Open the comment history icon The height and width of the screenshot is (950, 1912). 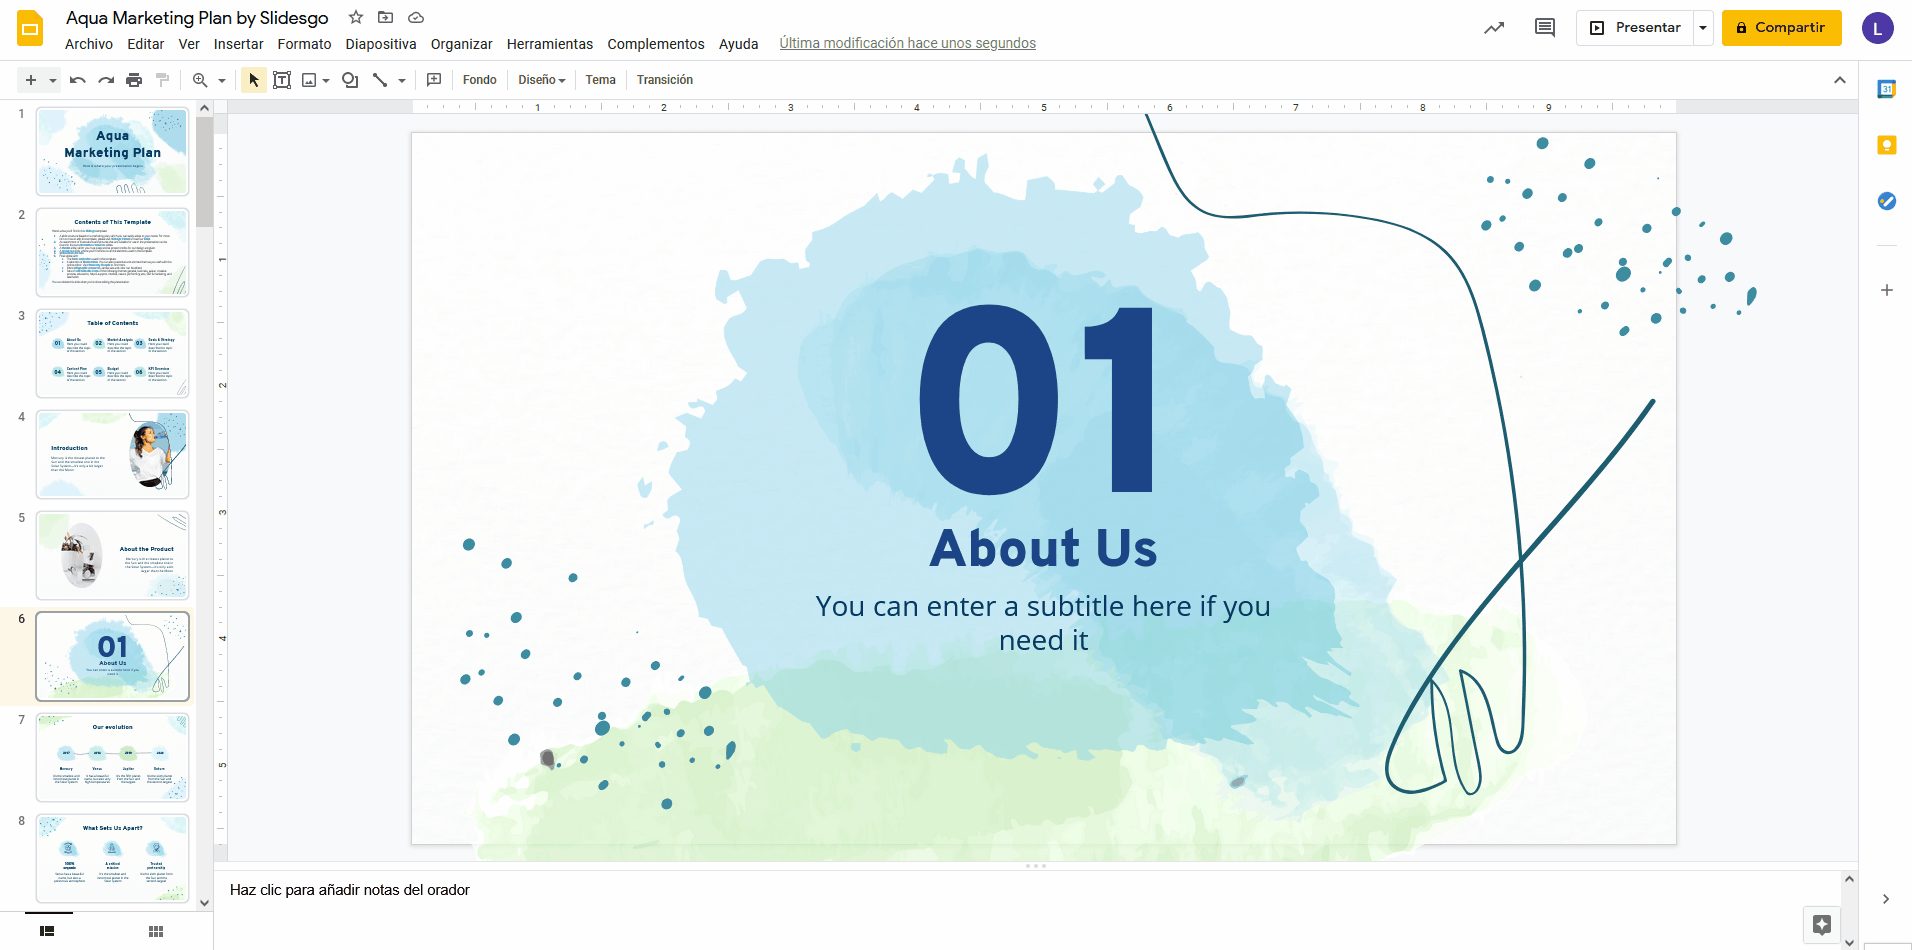click(x=1545, y=28)
